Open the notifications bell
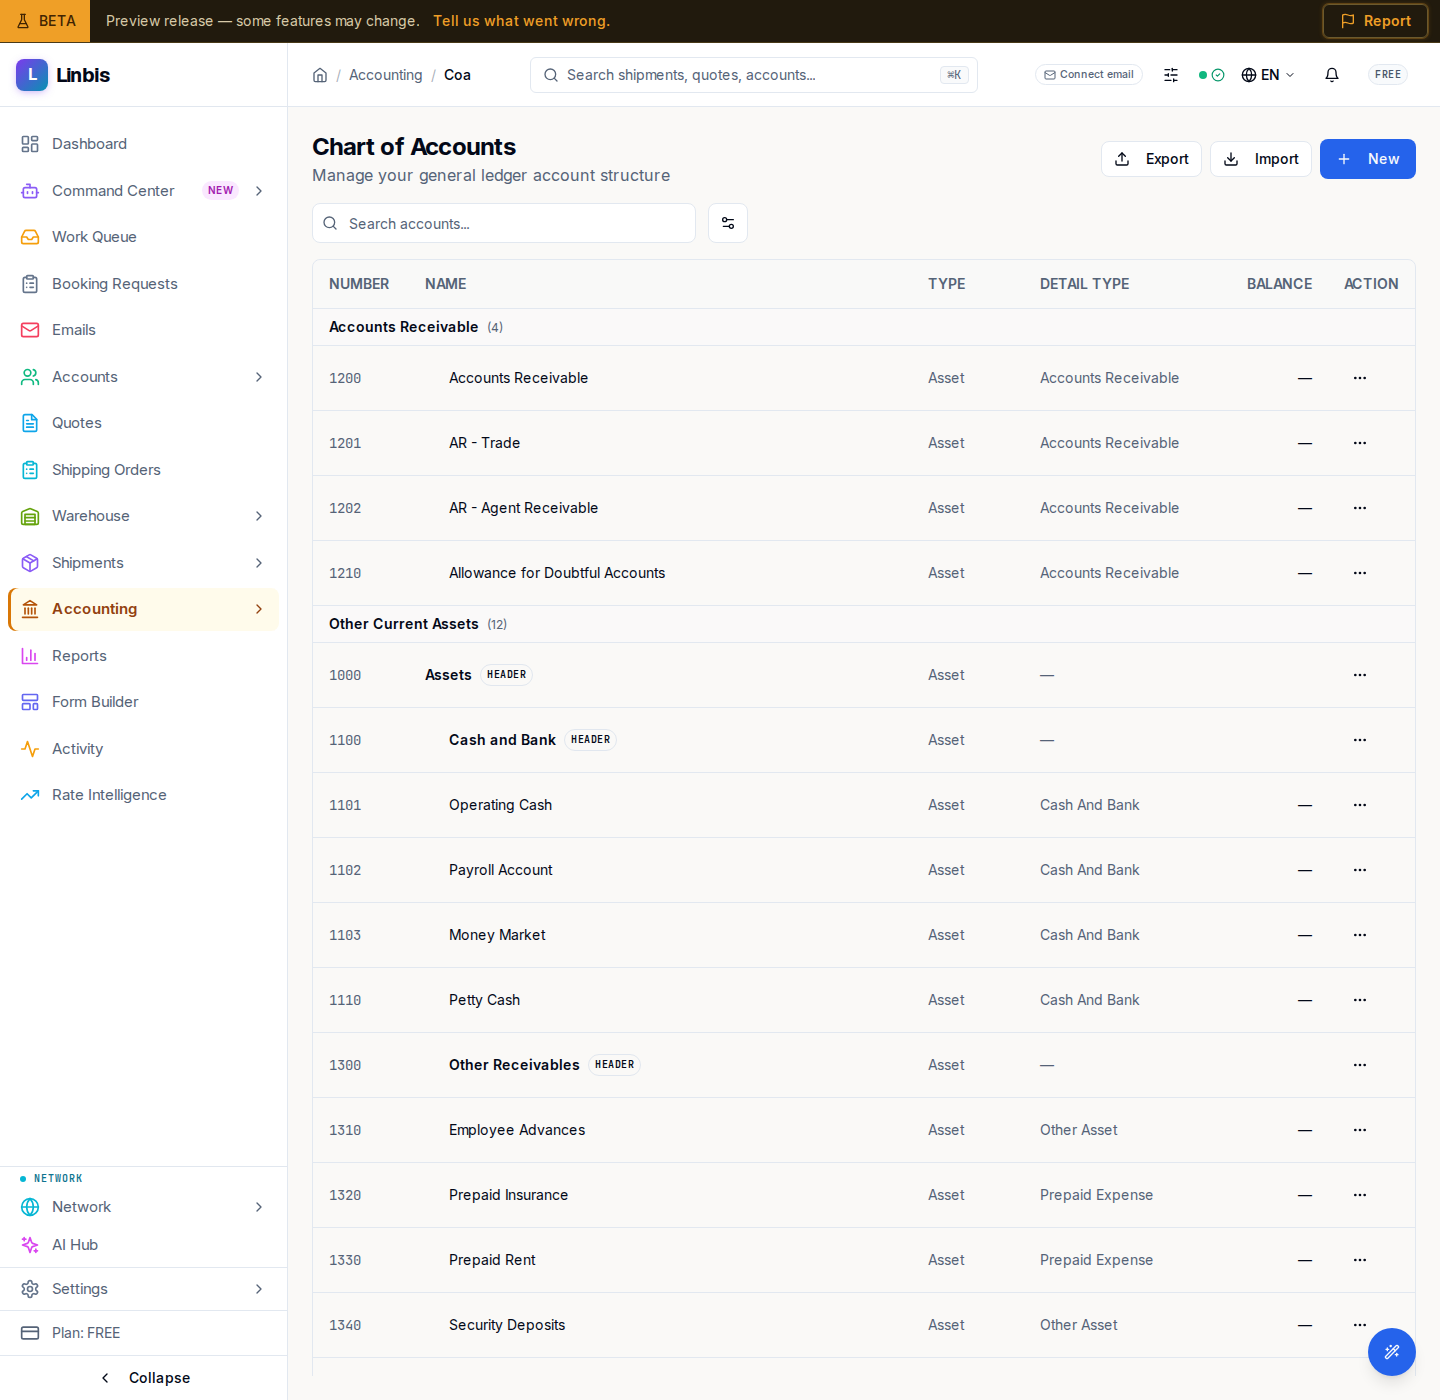1440x1400 pixels. 1332,75
